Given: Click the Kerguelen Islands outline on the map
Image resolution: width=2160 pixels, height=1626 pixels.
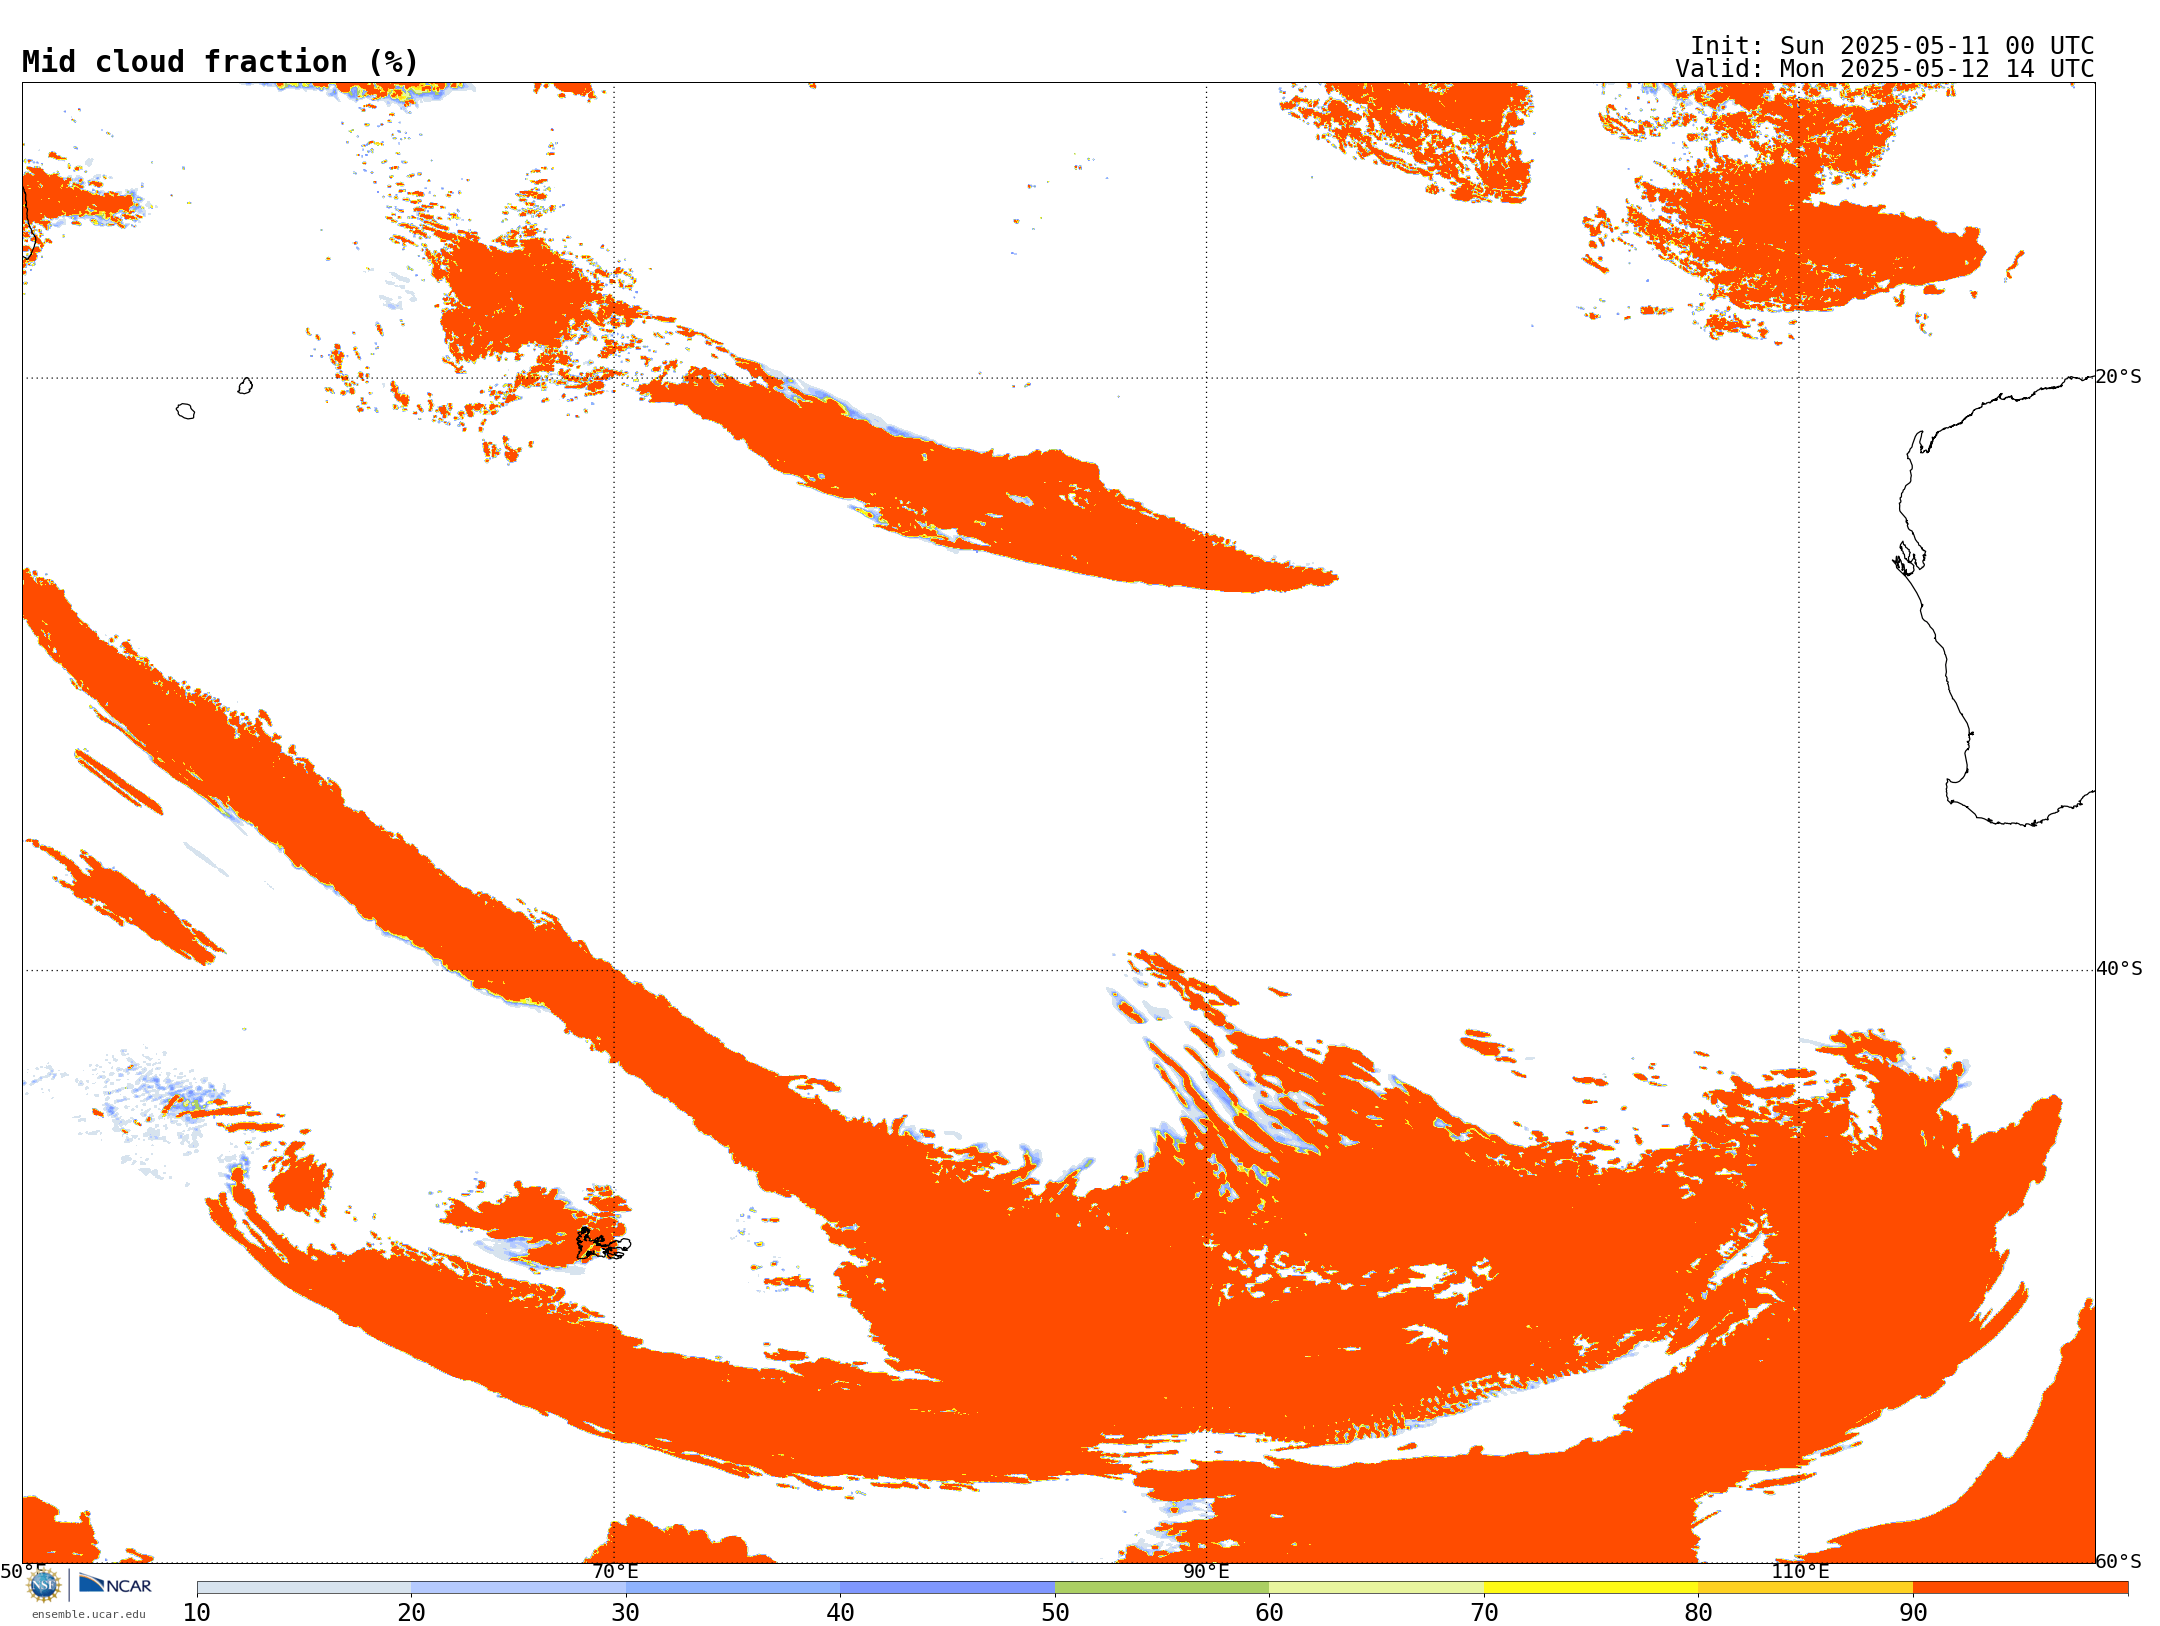Looking at the screenshot, I should click(602, 1244).
